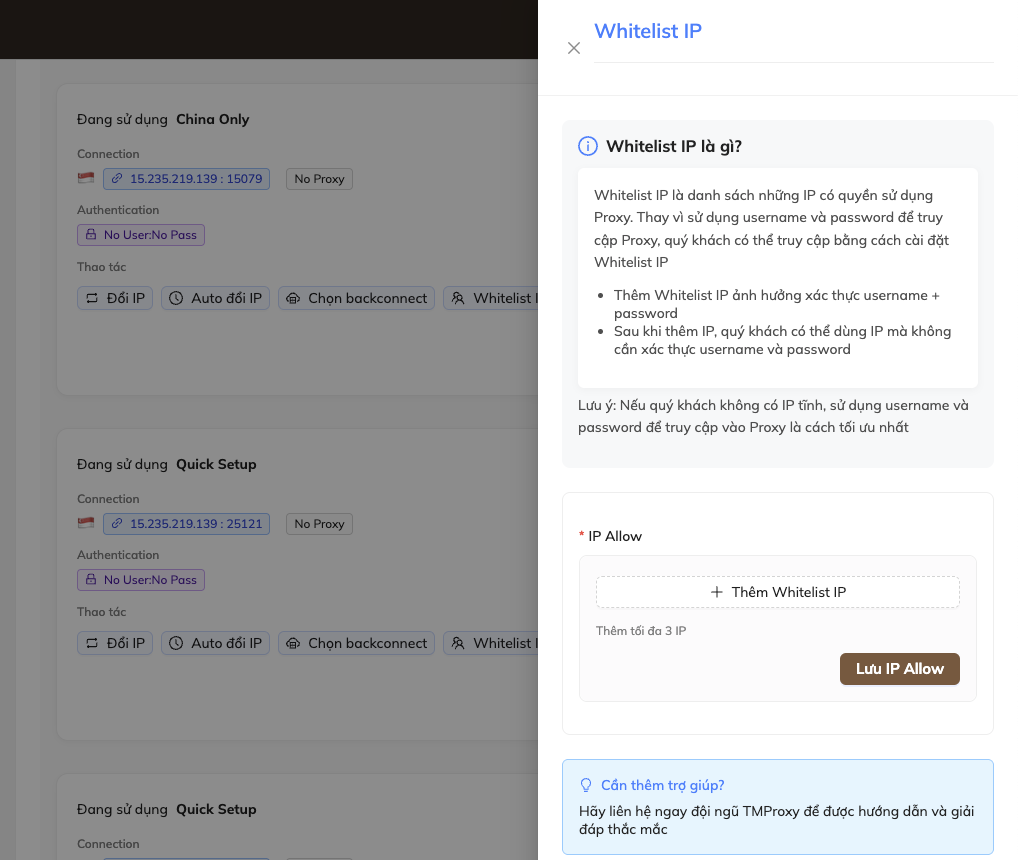Screen dimensions: 1018x860
Task: Copy connection address 15.235.219.139 : 25121
Action: [186, 524]
